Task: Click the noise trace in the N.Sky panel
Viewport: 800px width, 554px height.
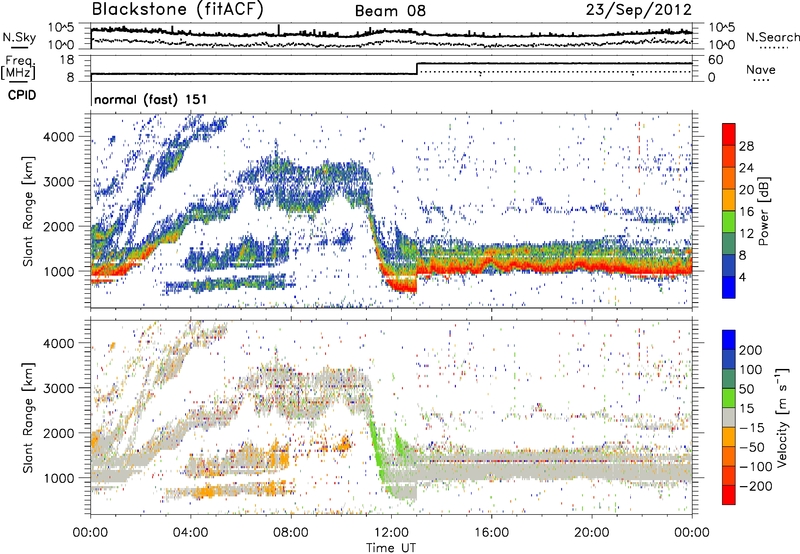Action: [x=391, y=32]
